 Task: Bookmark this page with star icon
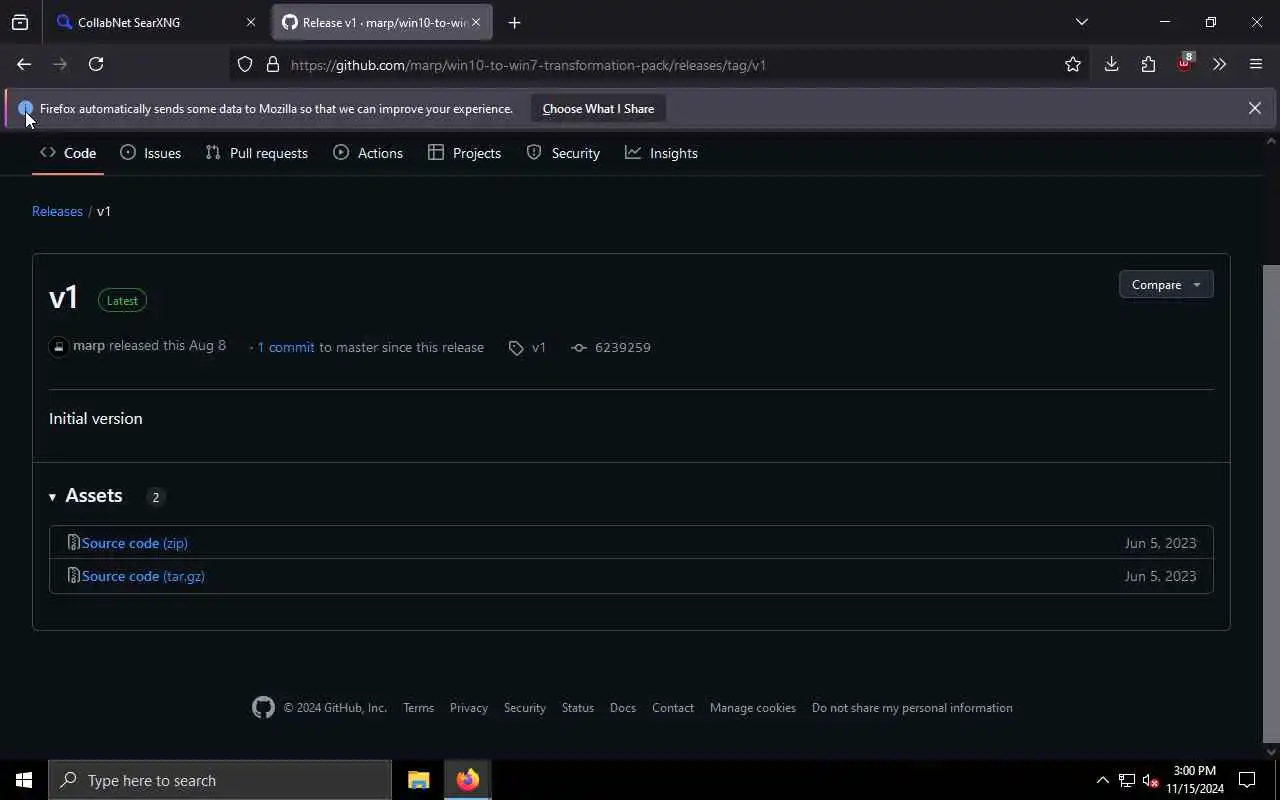(x=1073, y=65)
